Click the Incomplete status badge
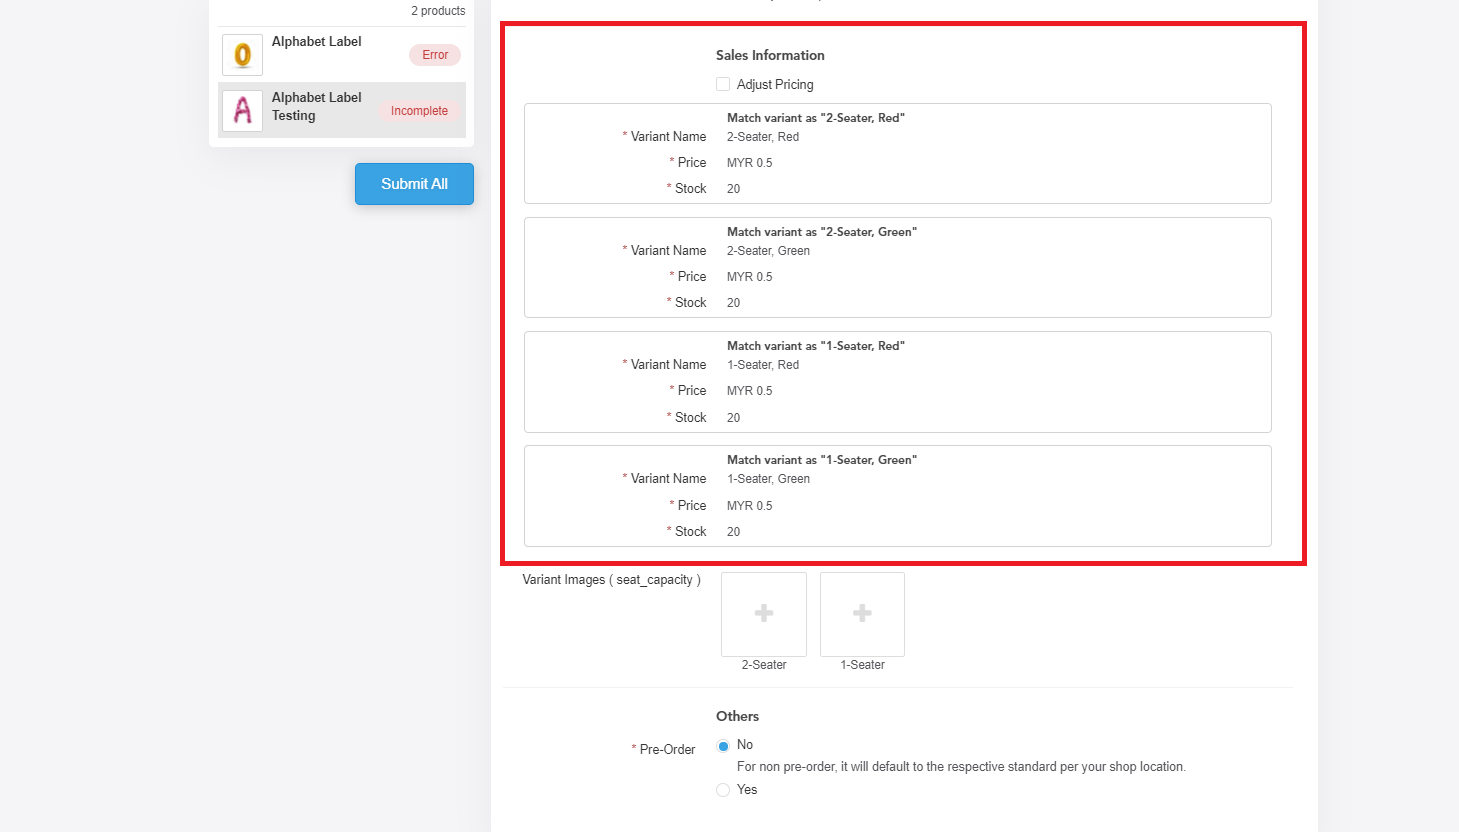Viewport: 1459px width, 832px height. tap(419, 111)
